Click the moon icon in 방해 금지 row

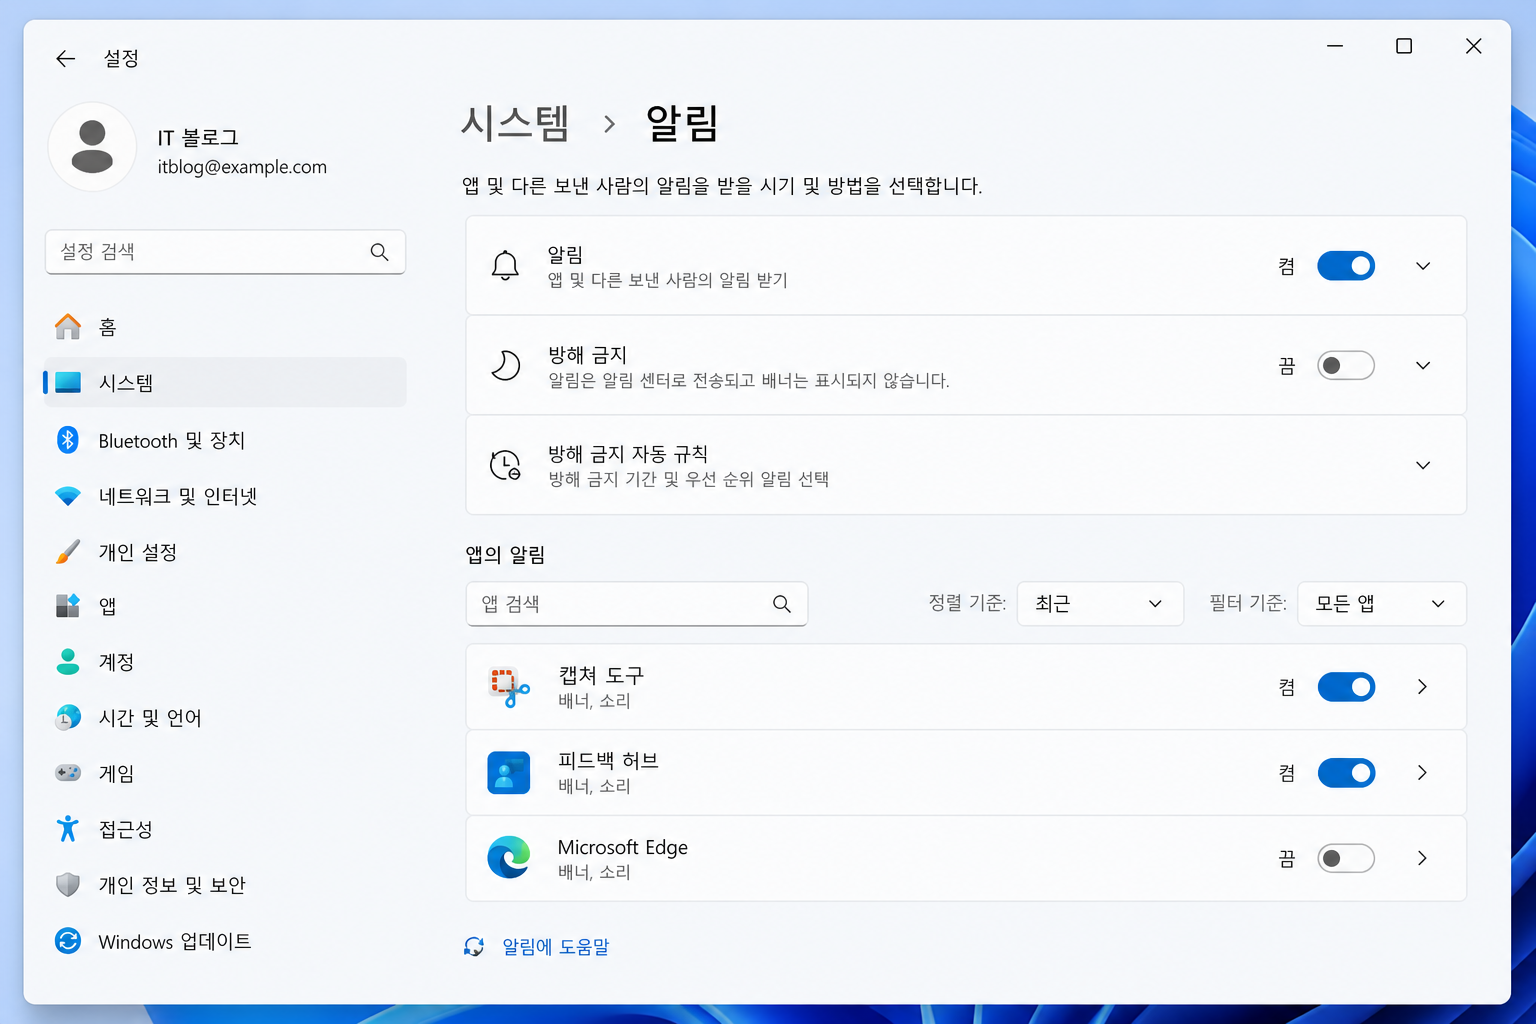point(505,365)
